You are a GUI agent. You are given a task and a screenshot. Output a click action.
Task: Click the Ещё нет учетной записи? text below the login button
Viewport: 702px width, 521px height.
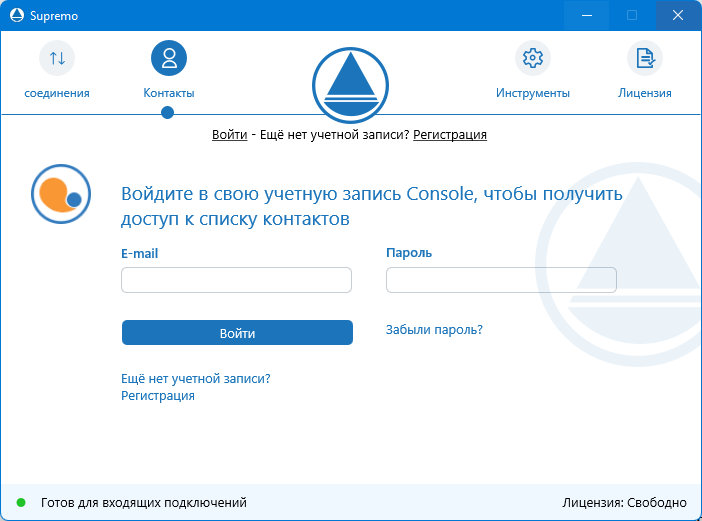(x=196, y=379)
